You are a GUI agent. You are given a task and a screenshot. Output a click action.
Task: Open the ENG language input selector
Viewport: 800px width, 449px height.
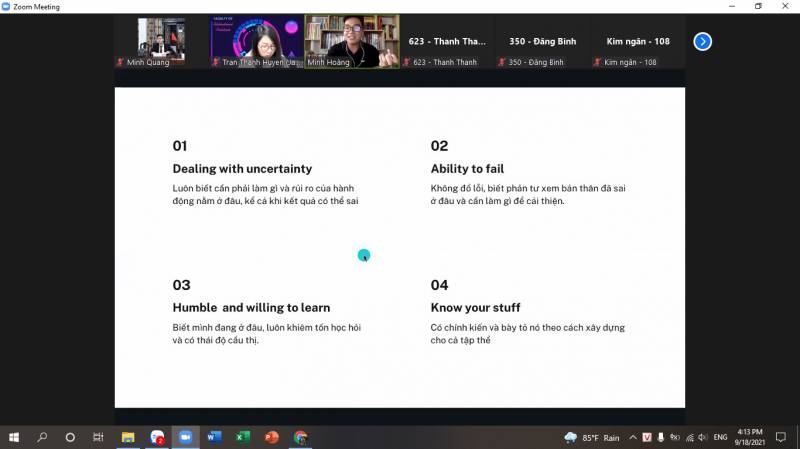[720, 437]
